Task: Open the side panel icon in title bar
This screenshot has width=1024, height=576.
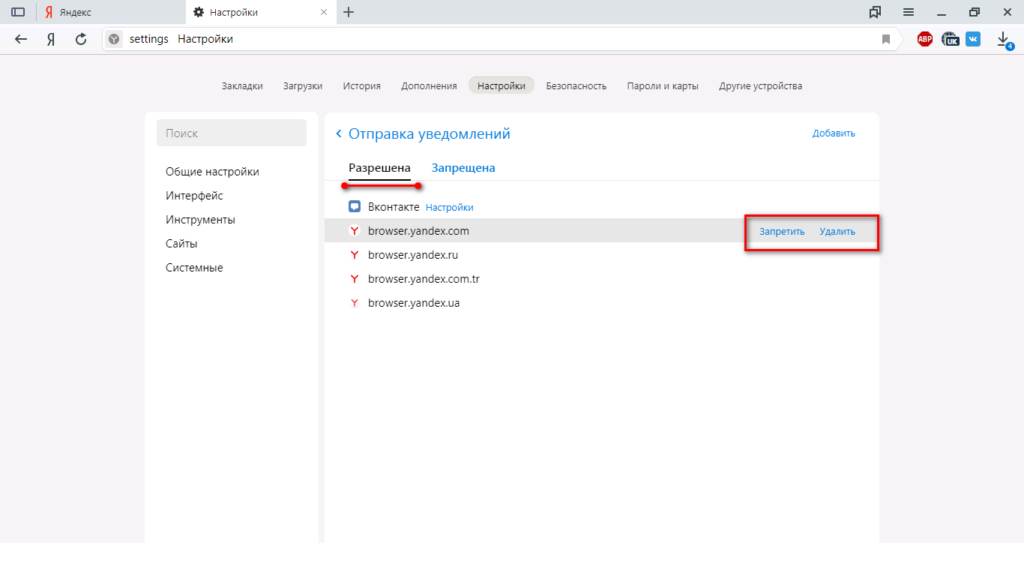Action: [x=18, y=12]
